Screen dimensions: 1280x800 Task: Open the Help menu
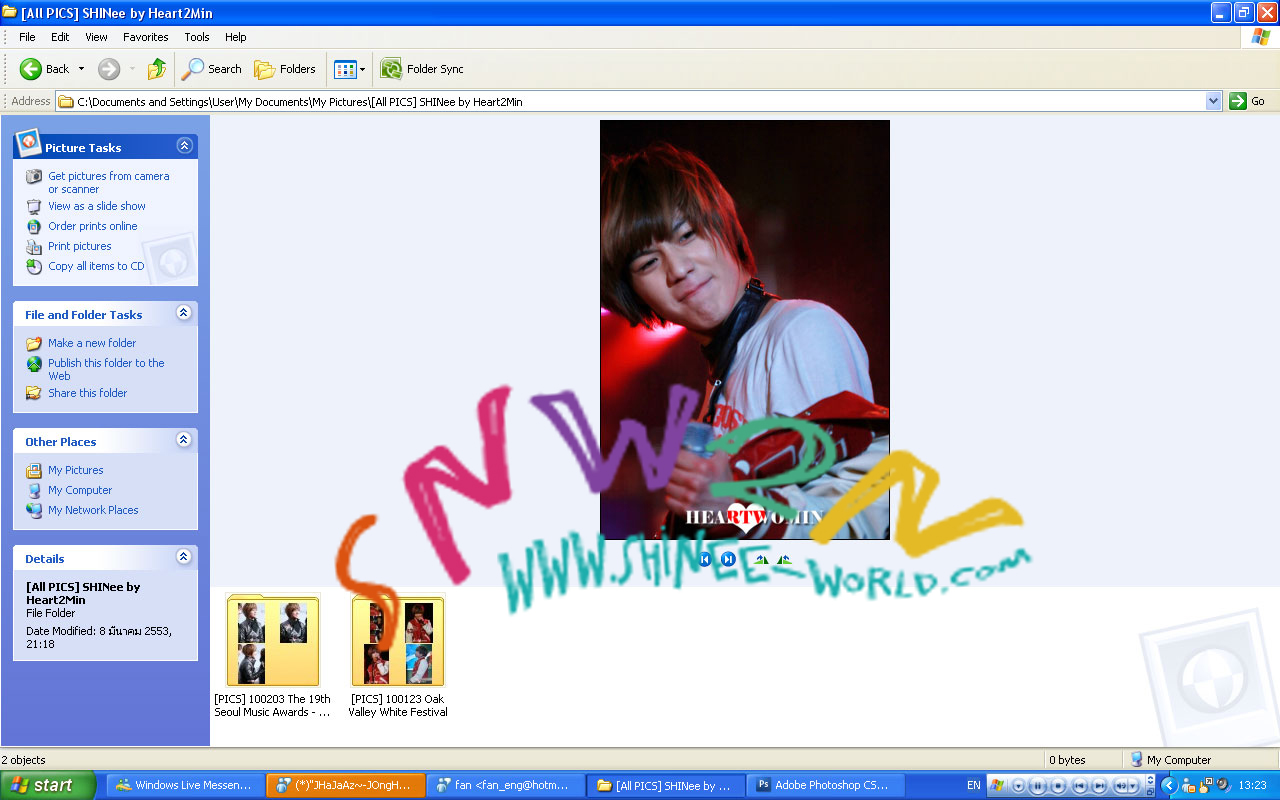pyautogui.click(x=235, y=37)
